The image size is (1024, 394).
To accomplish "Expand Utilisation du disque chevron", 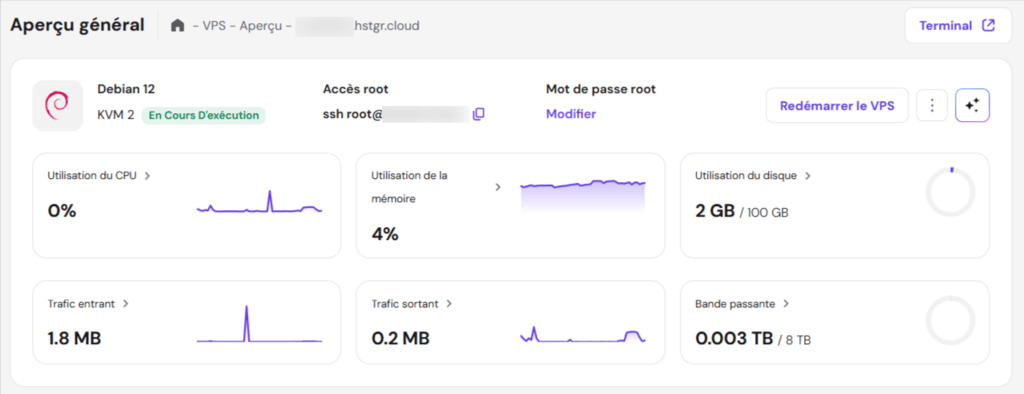I will pyautogui.click(x=808, y=176).
